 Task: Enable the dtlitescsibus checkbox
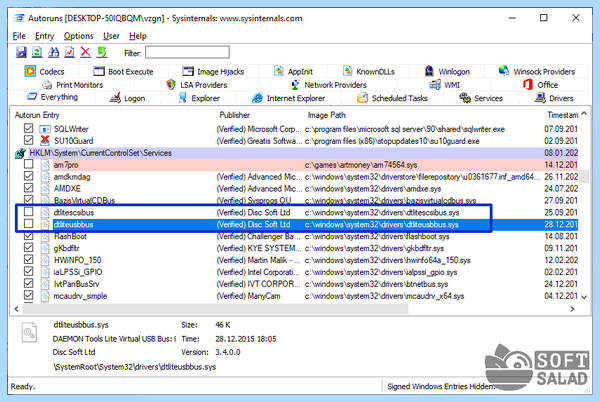pyautogui.click(x=28, y=212)
